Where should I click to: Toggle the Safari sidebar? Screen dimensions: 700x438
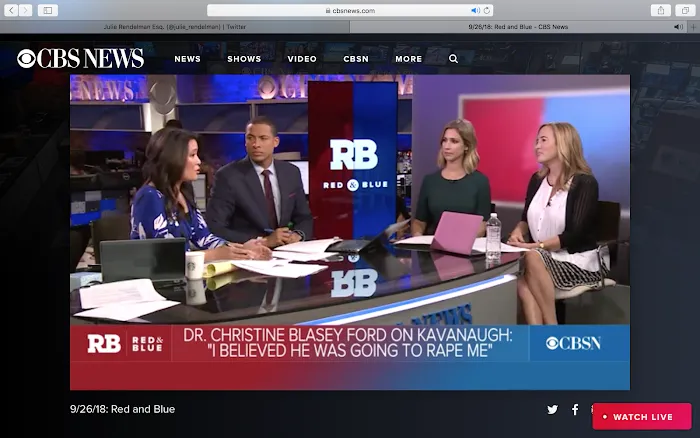tap(48, 10)
